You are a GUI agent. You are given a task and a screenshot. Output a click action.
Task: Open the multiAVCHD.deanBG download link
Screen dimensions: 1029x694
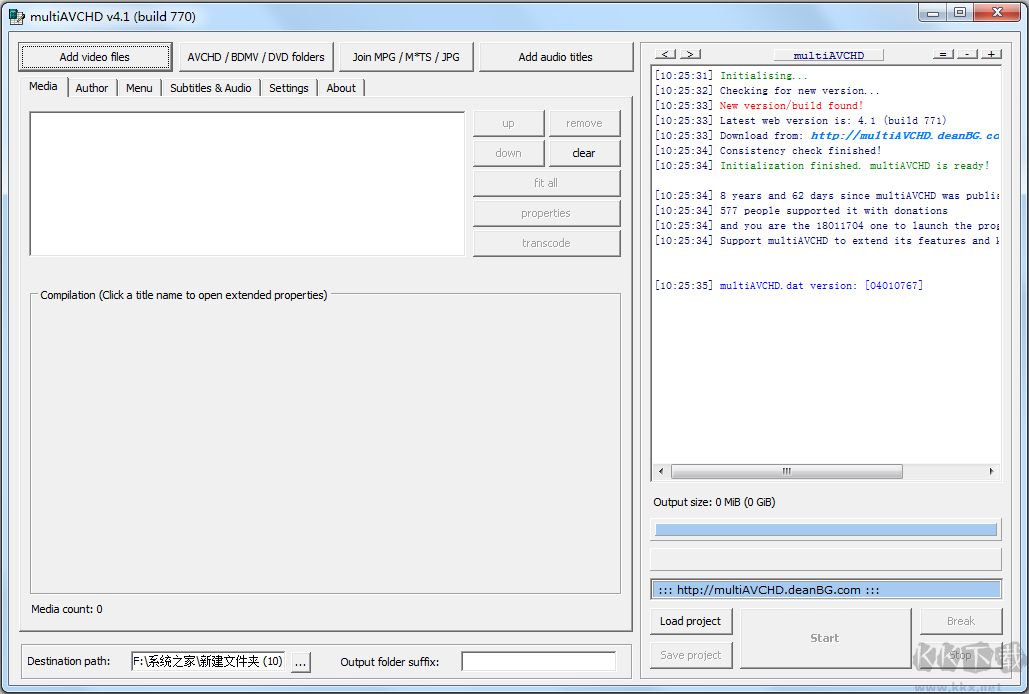(x=905, y=136)
